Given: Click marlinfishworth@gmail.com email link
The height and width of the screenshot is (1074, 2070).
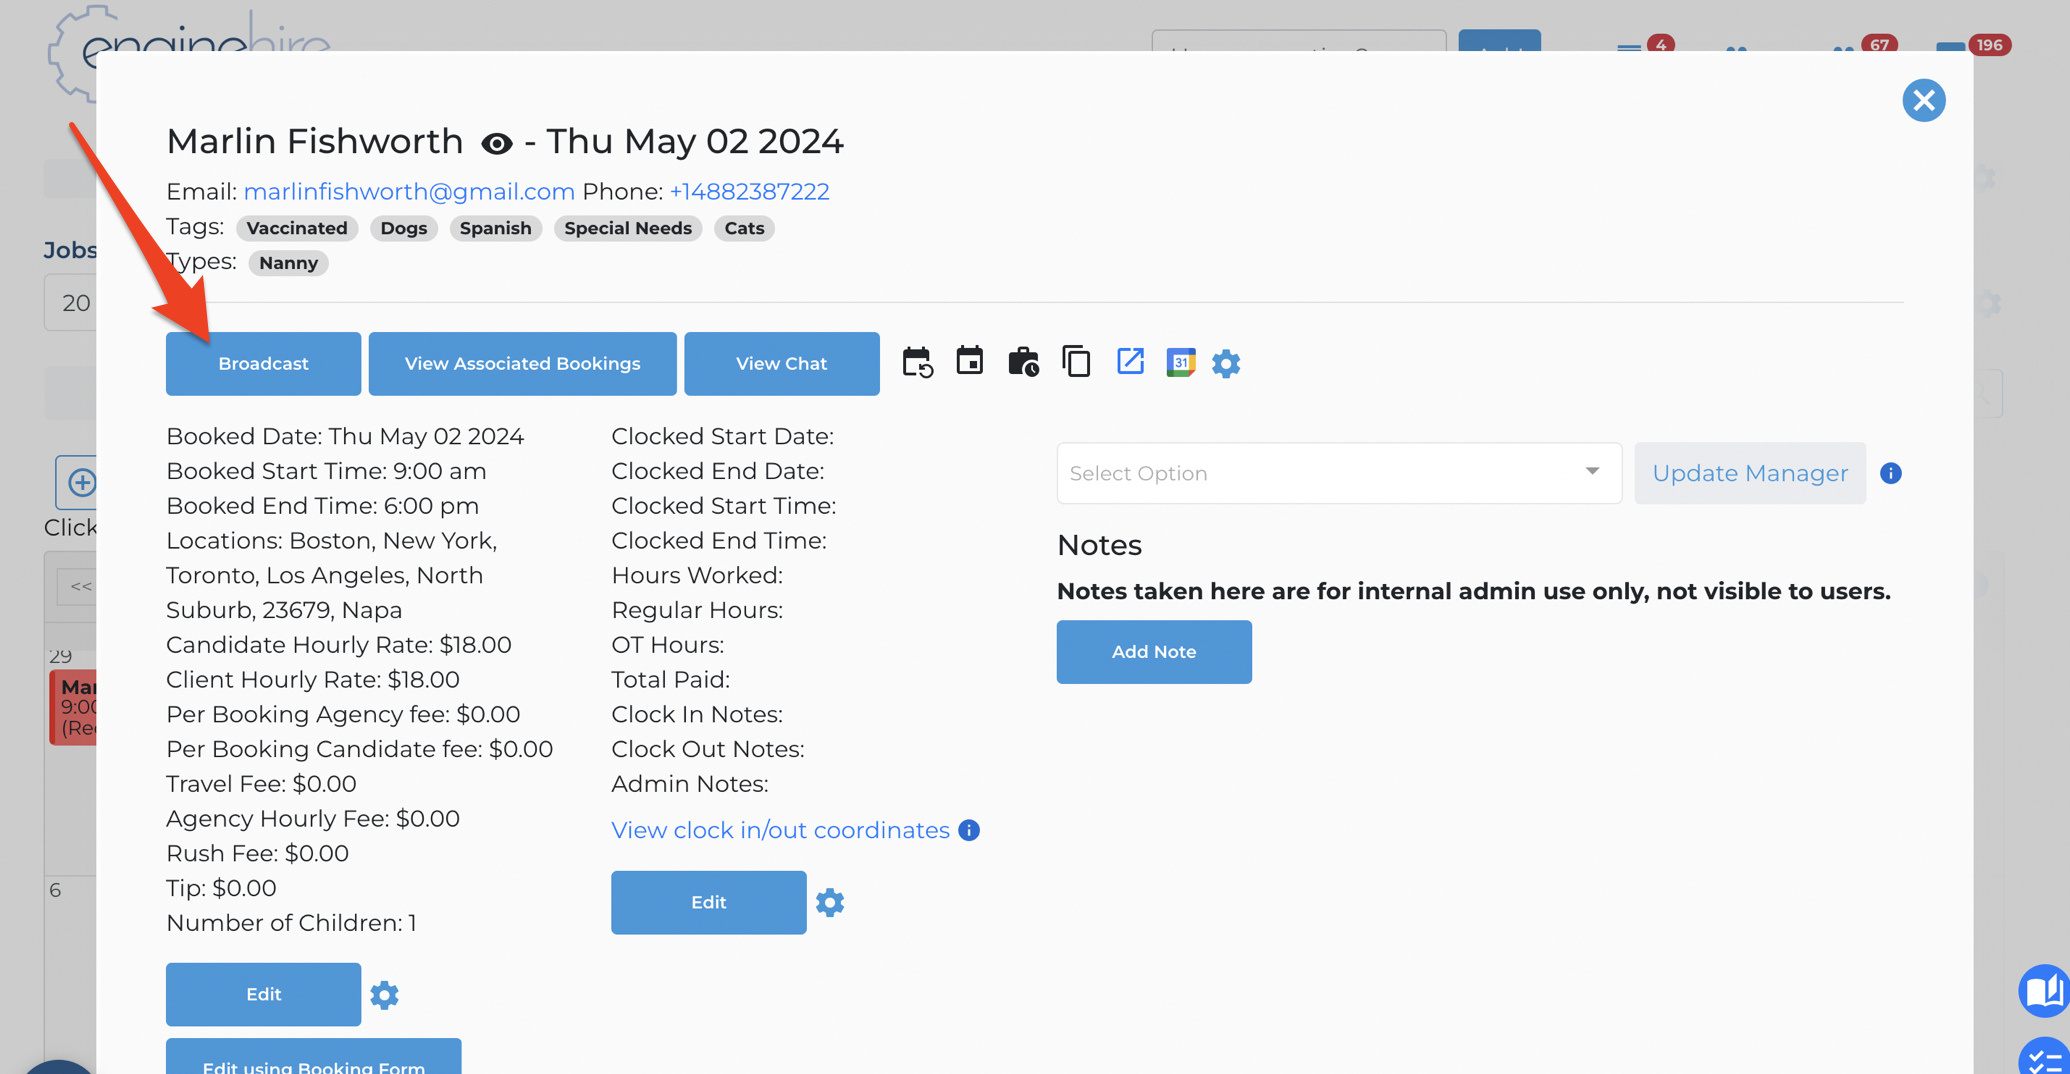Looking at the screenshot, I should [x=409, y=191].
